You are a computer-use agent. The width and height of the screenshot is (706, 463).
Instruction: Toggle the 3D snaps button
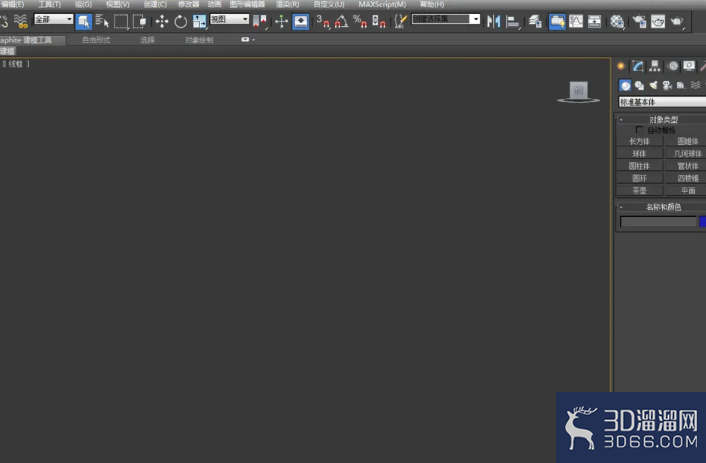(x=322, y=21)
